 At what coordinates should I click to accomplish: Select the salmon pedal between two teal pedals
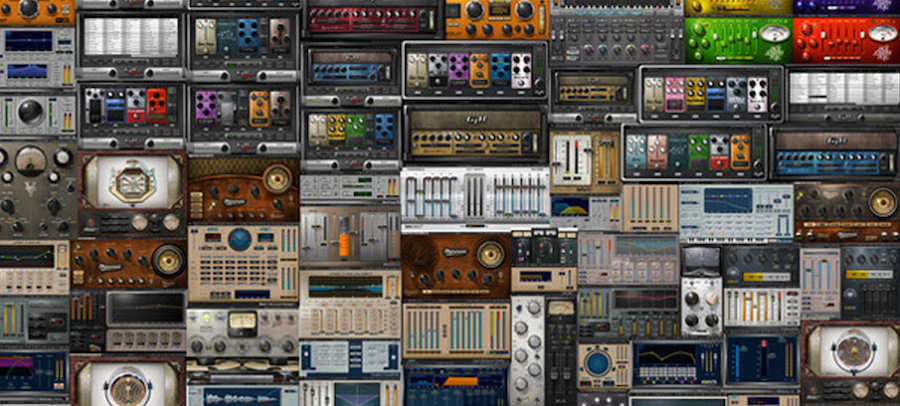pyautogui.click(x=657, y=152)
